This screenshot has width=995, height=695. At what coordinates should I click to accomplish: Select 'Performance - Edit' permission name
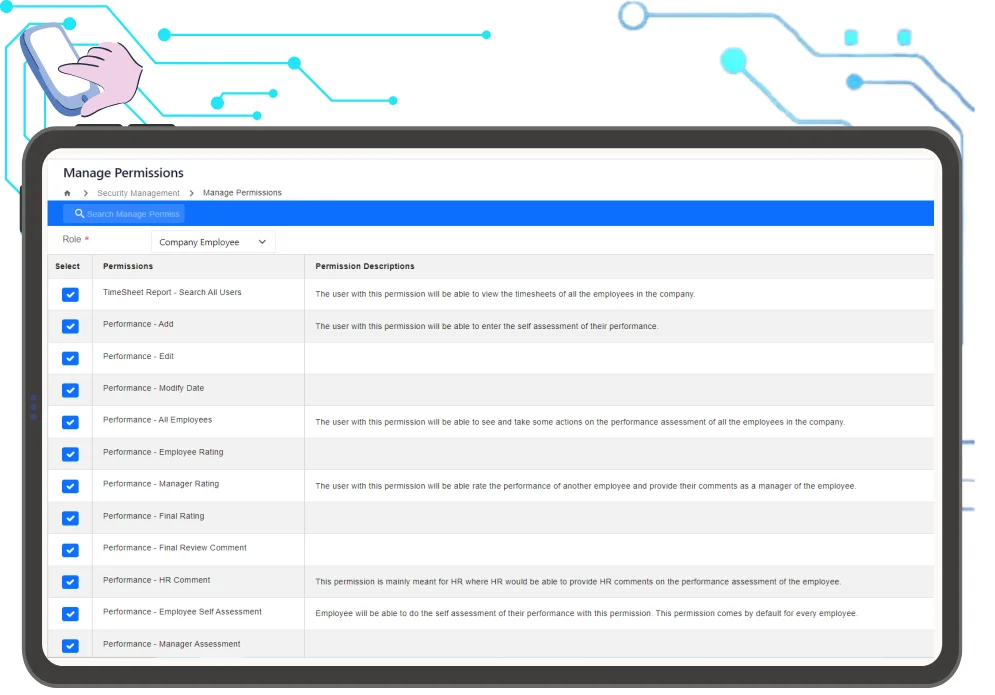(138, 357)
